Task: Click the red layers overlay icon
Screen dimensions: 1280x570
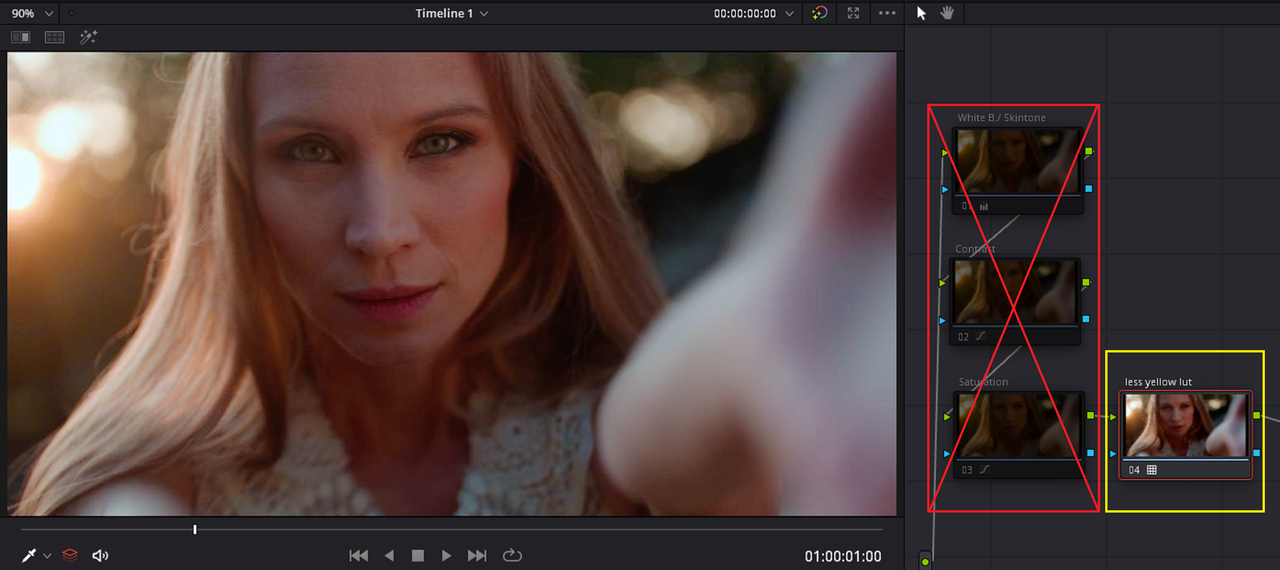Action: click(x=70, y=555)
